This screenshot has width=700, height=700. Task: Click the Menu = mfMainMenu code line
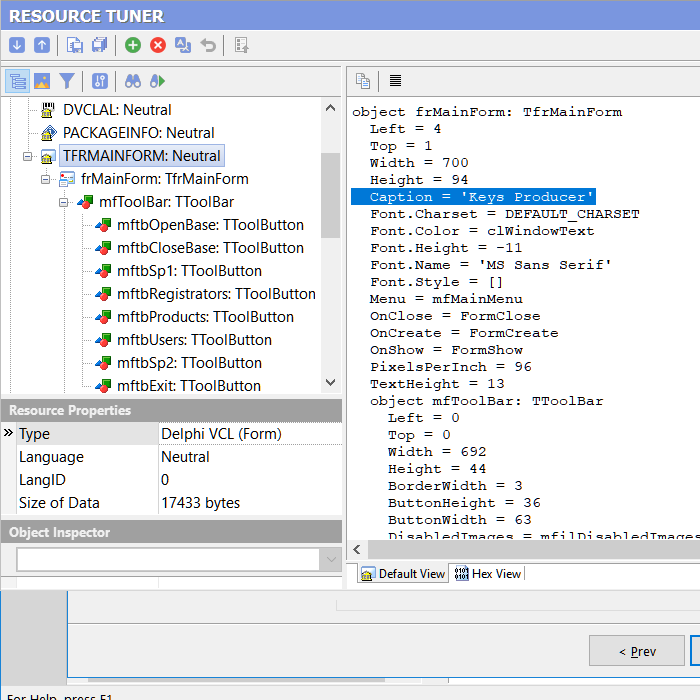[x=446, y=299]
